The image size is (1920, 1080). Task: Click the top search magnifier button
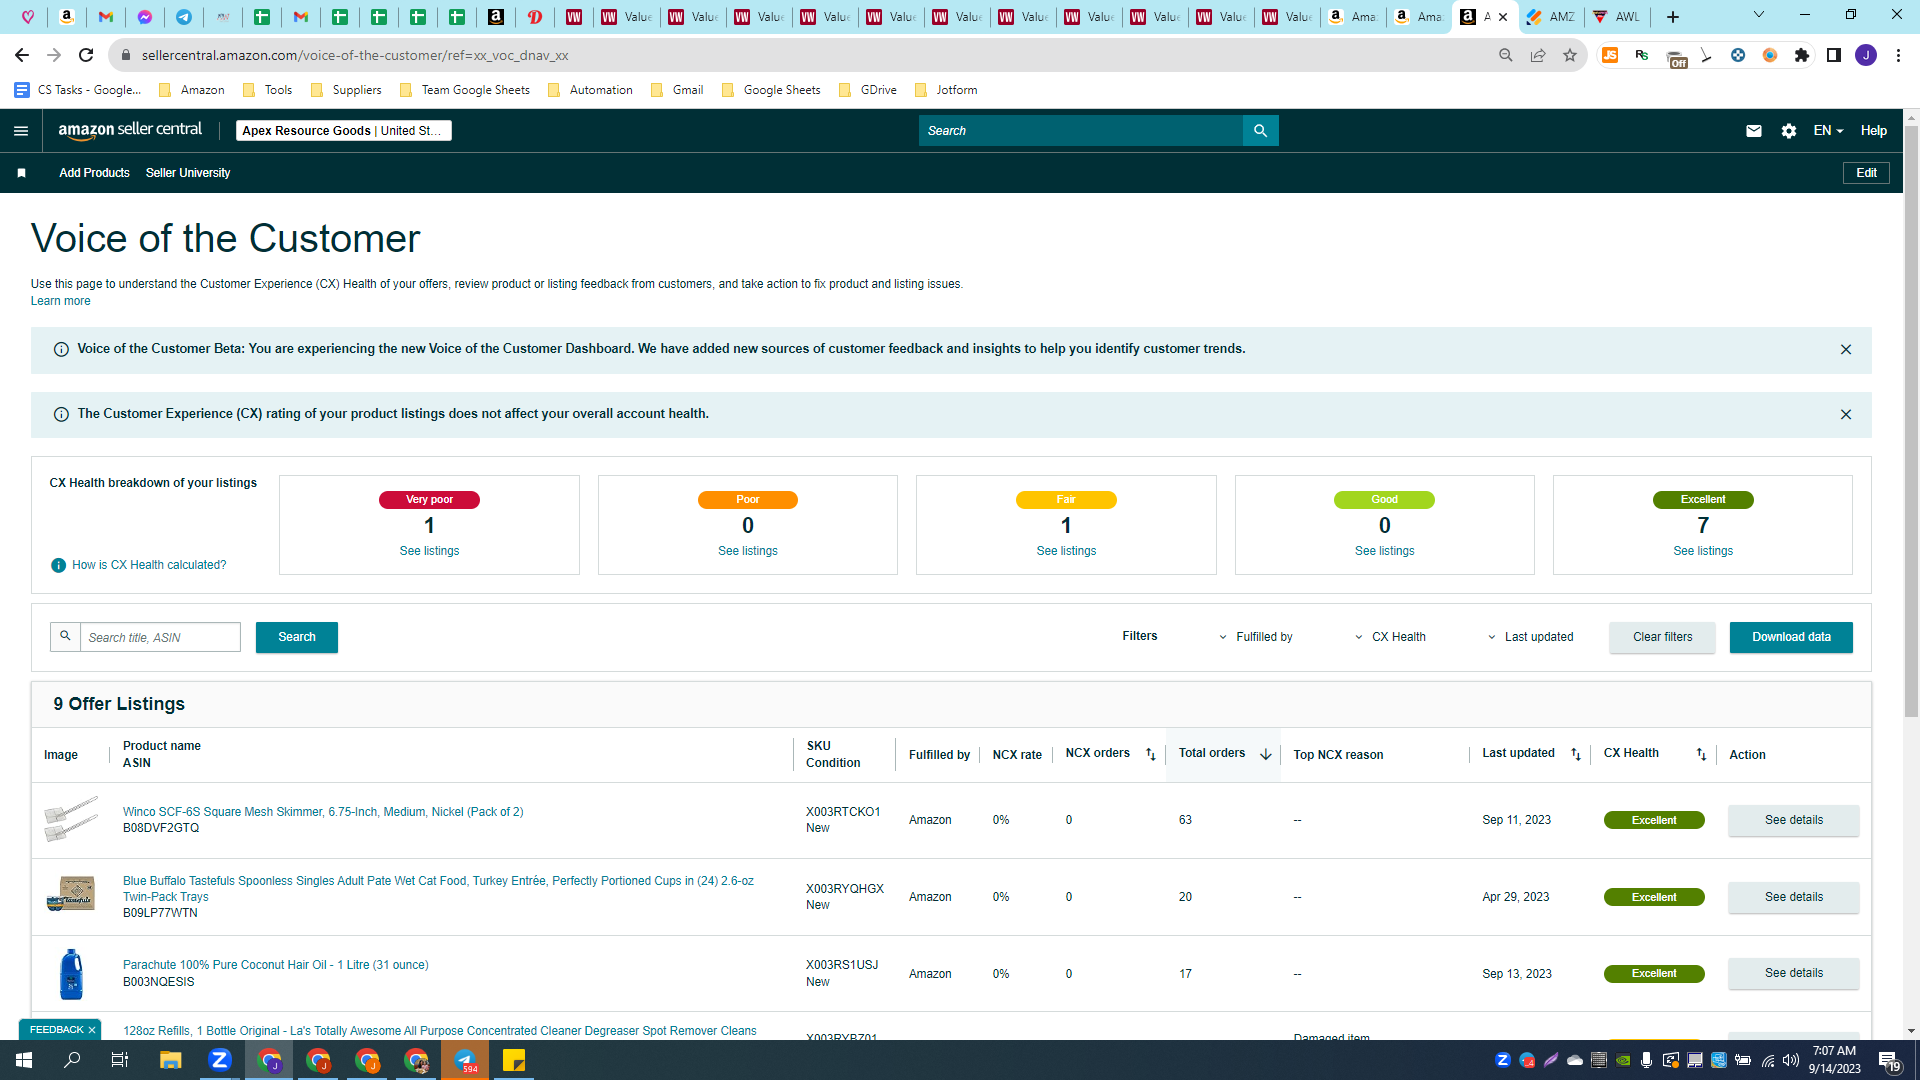tap(1260, 131)
